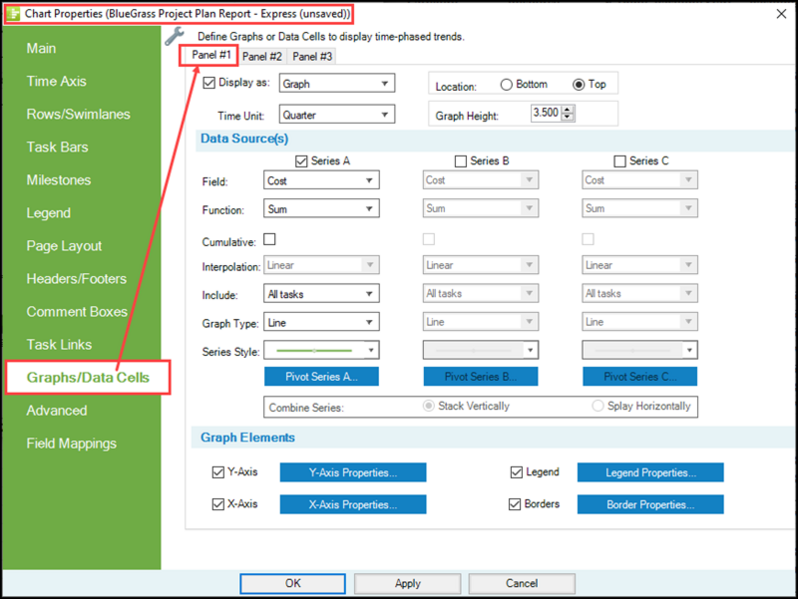
Task: Toggle the Y-Axis checkbox
Action: pos(218,472)
